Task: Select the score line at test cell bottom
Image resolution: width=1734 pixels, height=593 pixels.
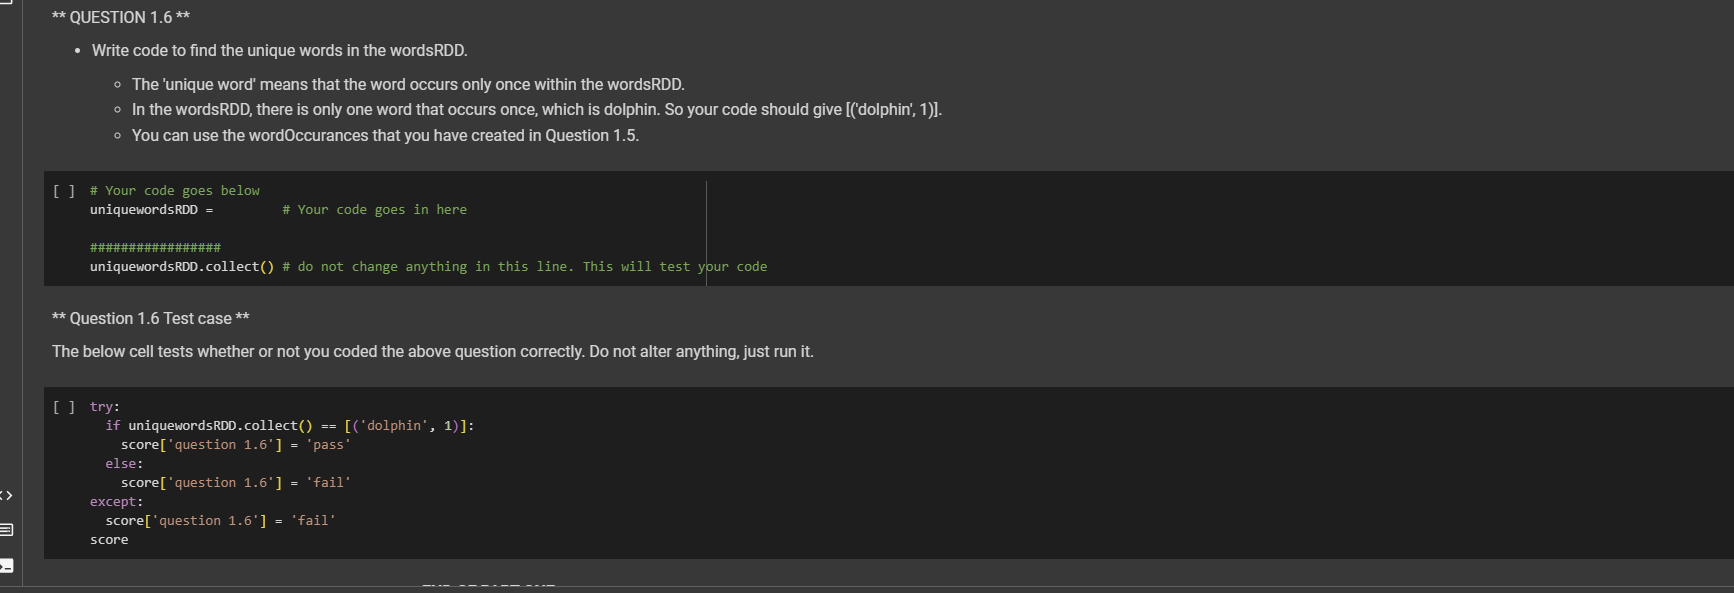Action: [110, 539]
